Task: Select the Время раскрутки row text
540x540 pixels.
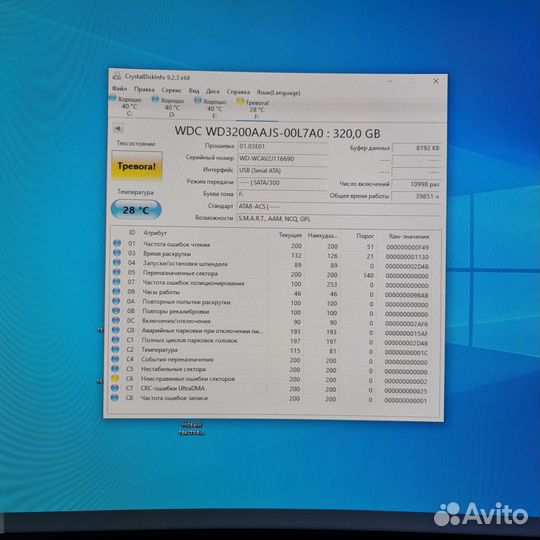Action: click(167, 254)
